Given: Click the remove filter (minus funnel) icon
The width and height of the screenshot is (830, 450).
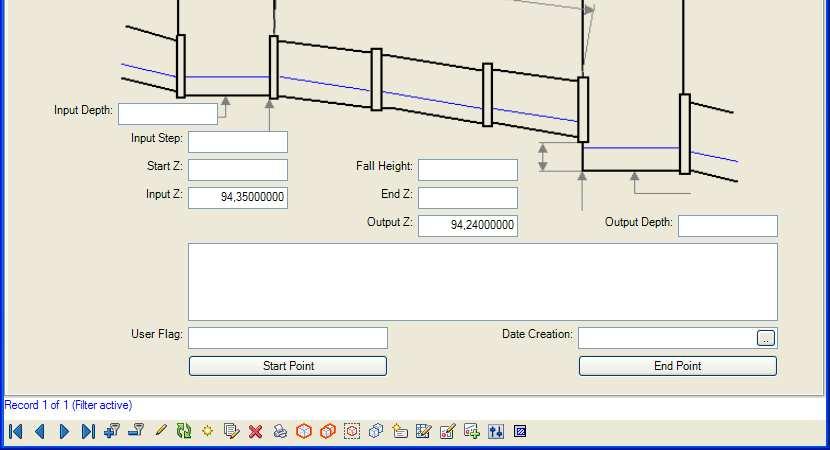Looking at the screenshot, I should pyautogui.click(x=136, y=430).
